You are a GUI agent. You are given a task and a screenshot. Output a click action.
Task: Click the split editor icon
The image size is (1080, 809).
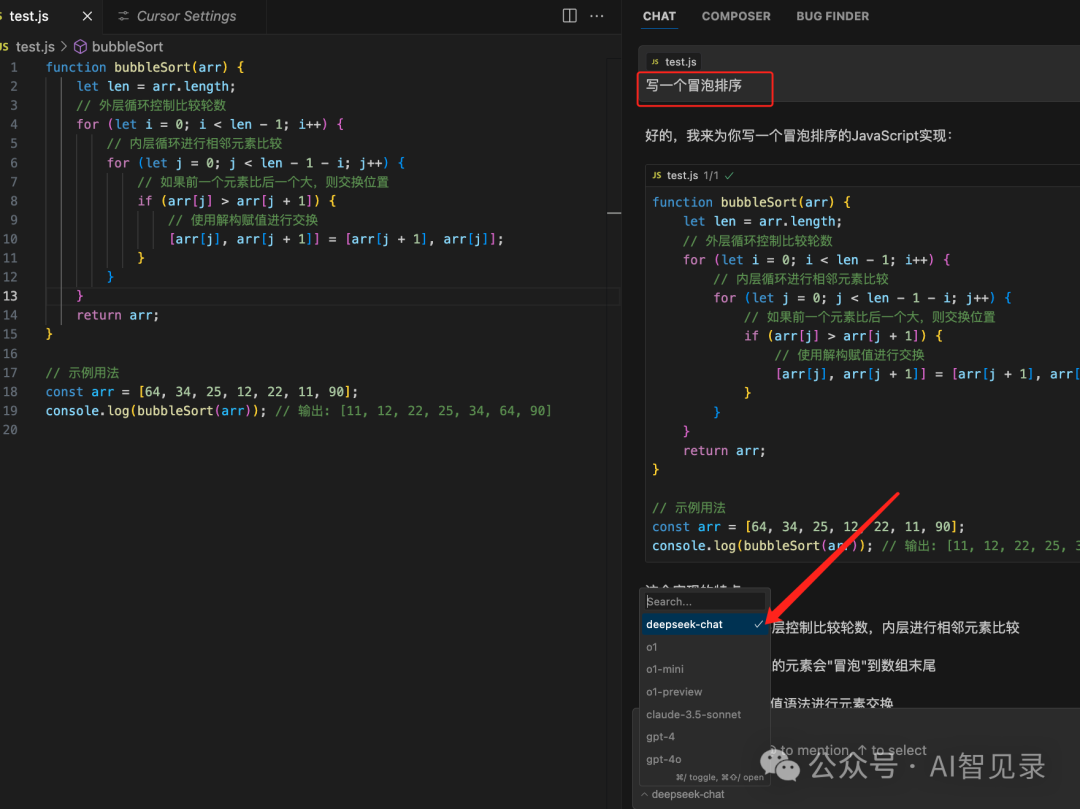coord(569,16)
